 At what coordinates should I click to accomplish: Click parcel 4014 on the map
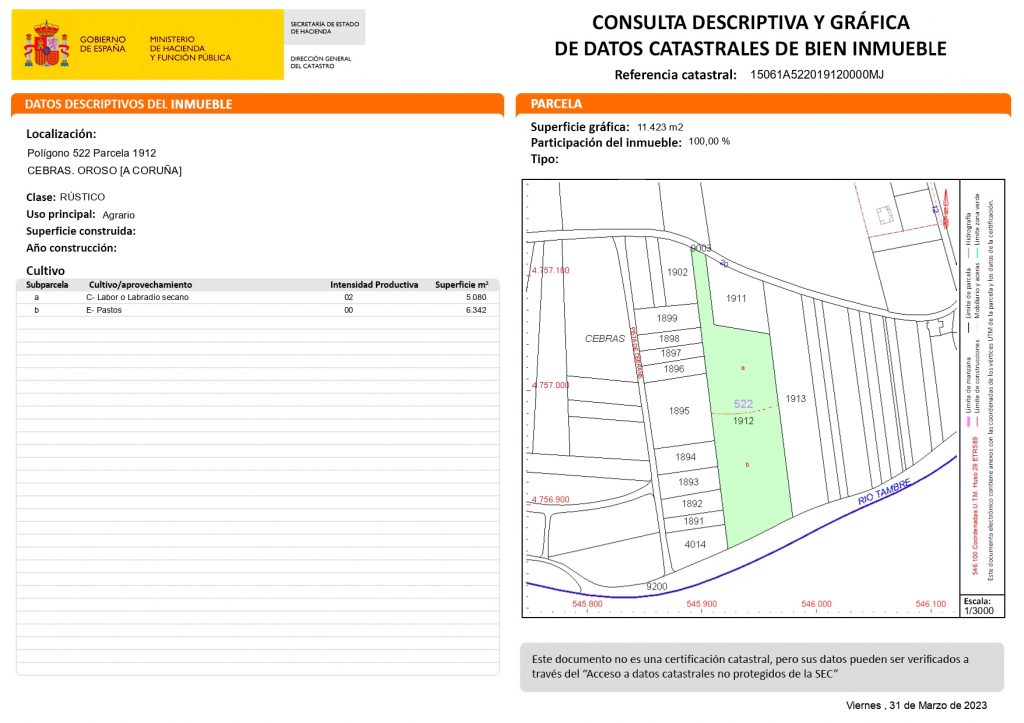(x=695, y=545)
